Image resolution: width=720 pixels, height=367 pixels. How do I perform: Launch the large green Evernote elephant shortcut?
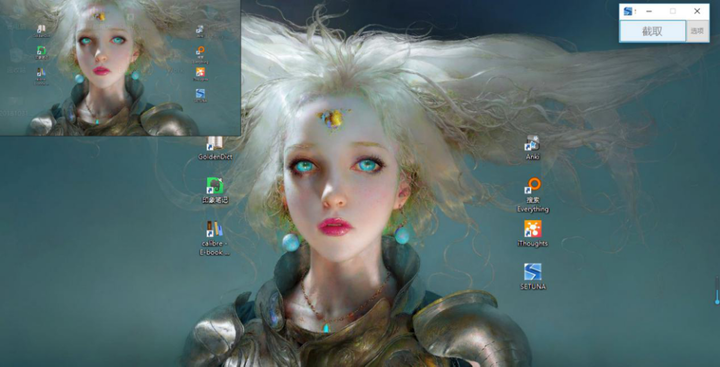pyautogui.click(x=215, y=190)
